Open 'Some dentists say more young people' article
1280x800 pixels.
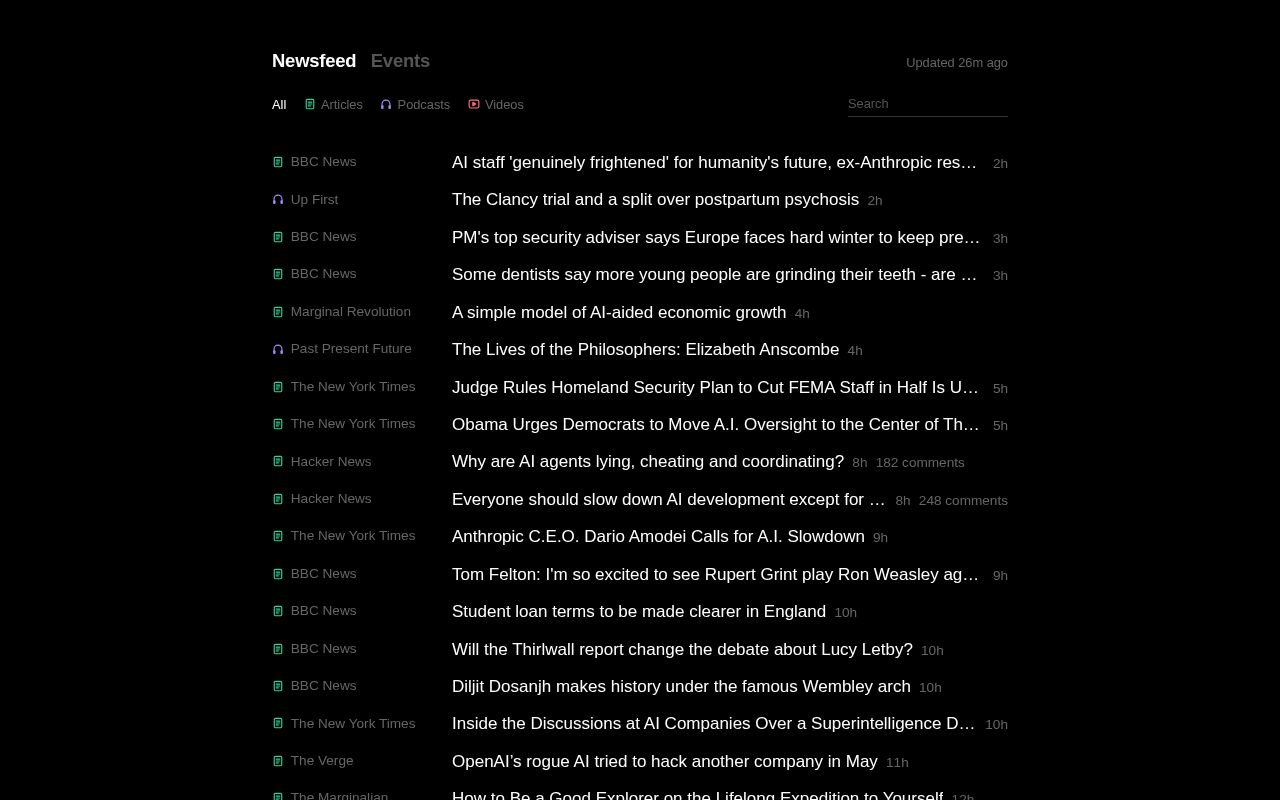[714, 275]
